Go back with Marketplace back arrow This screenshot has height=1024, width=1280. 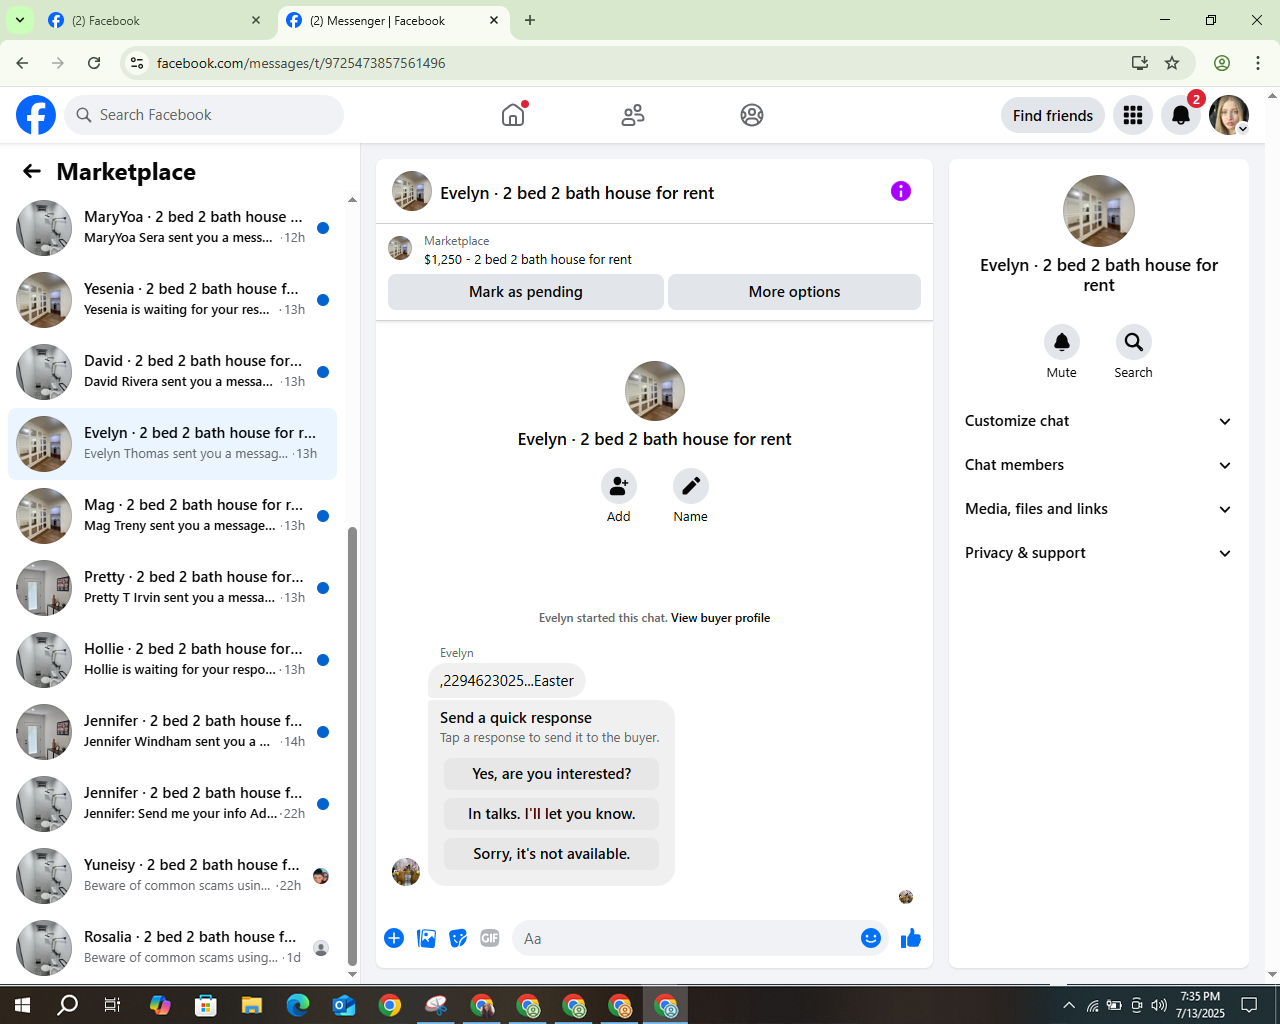coord(32,172)
